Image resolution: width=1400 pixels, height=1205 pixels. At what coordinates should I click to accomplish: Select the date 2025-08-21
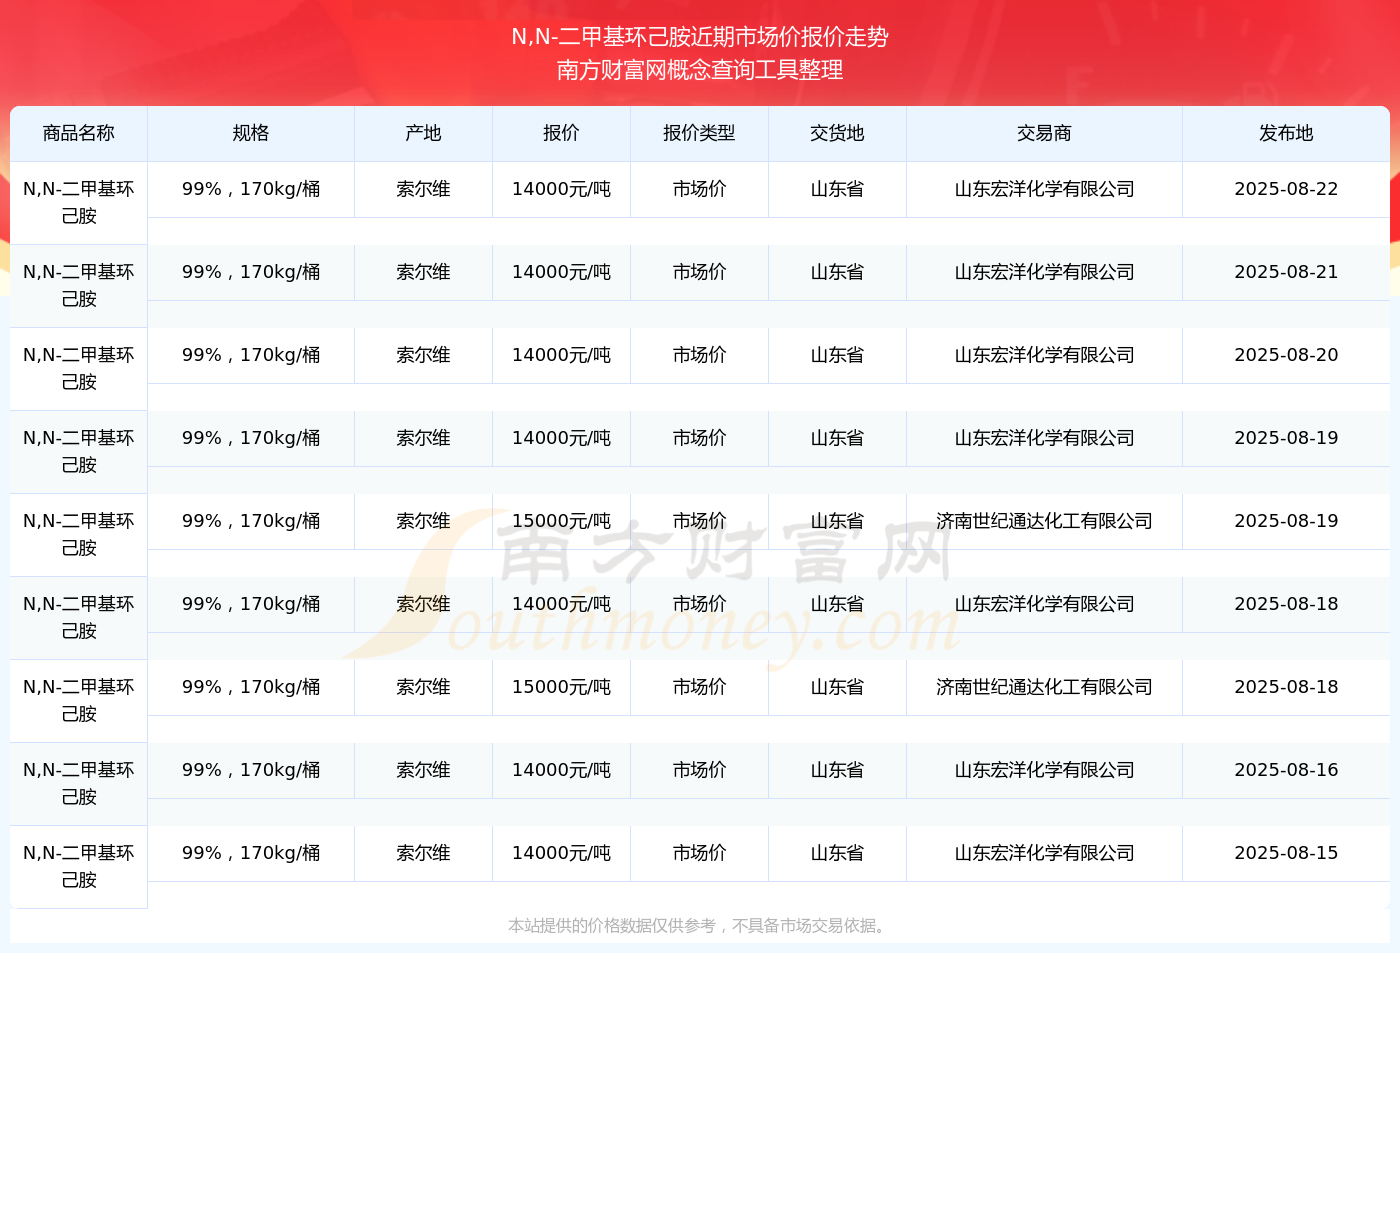click(x=1286, y=272)
